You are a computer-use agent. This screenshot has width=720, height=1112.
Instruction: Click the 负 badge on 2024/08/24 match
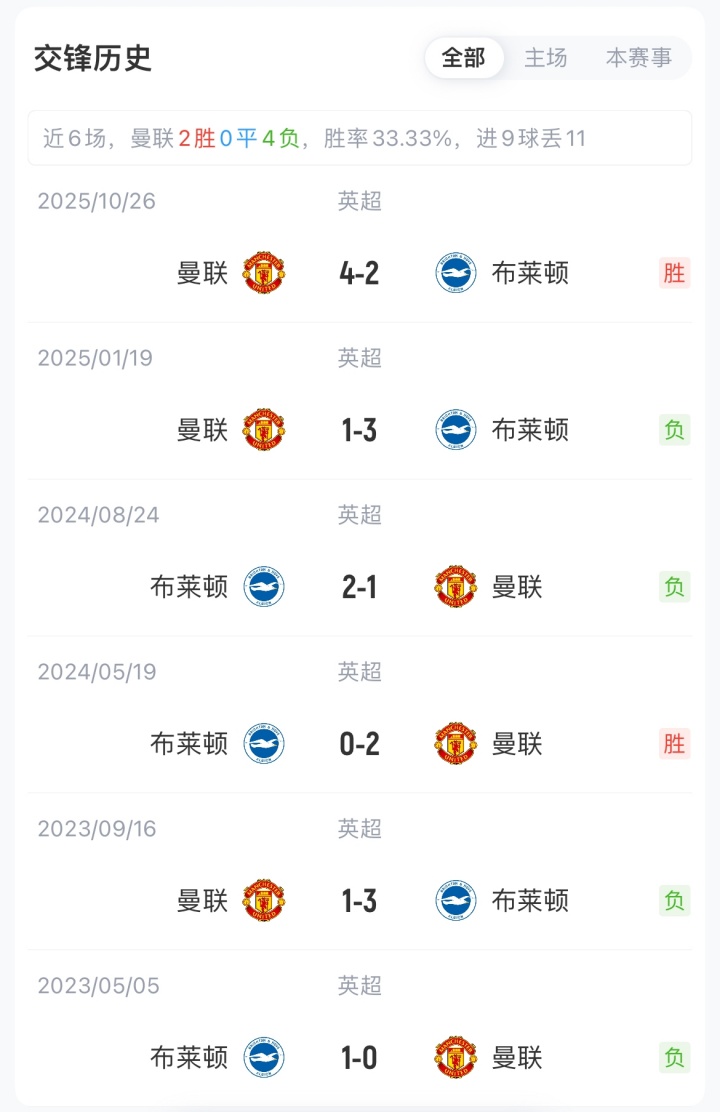pos(675,587)
